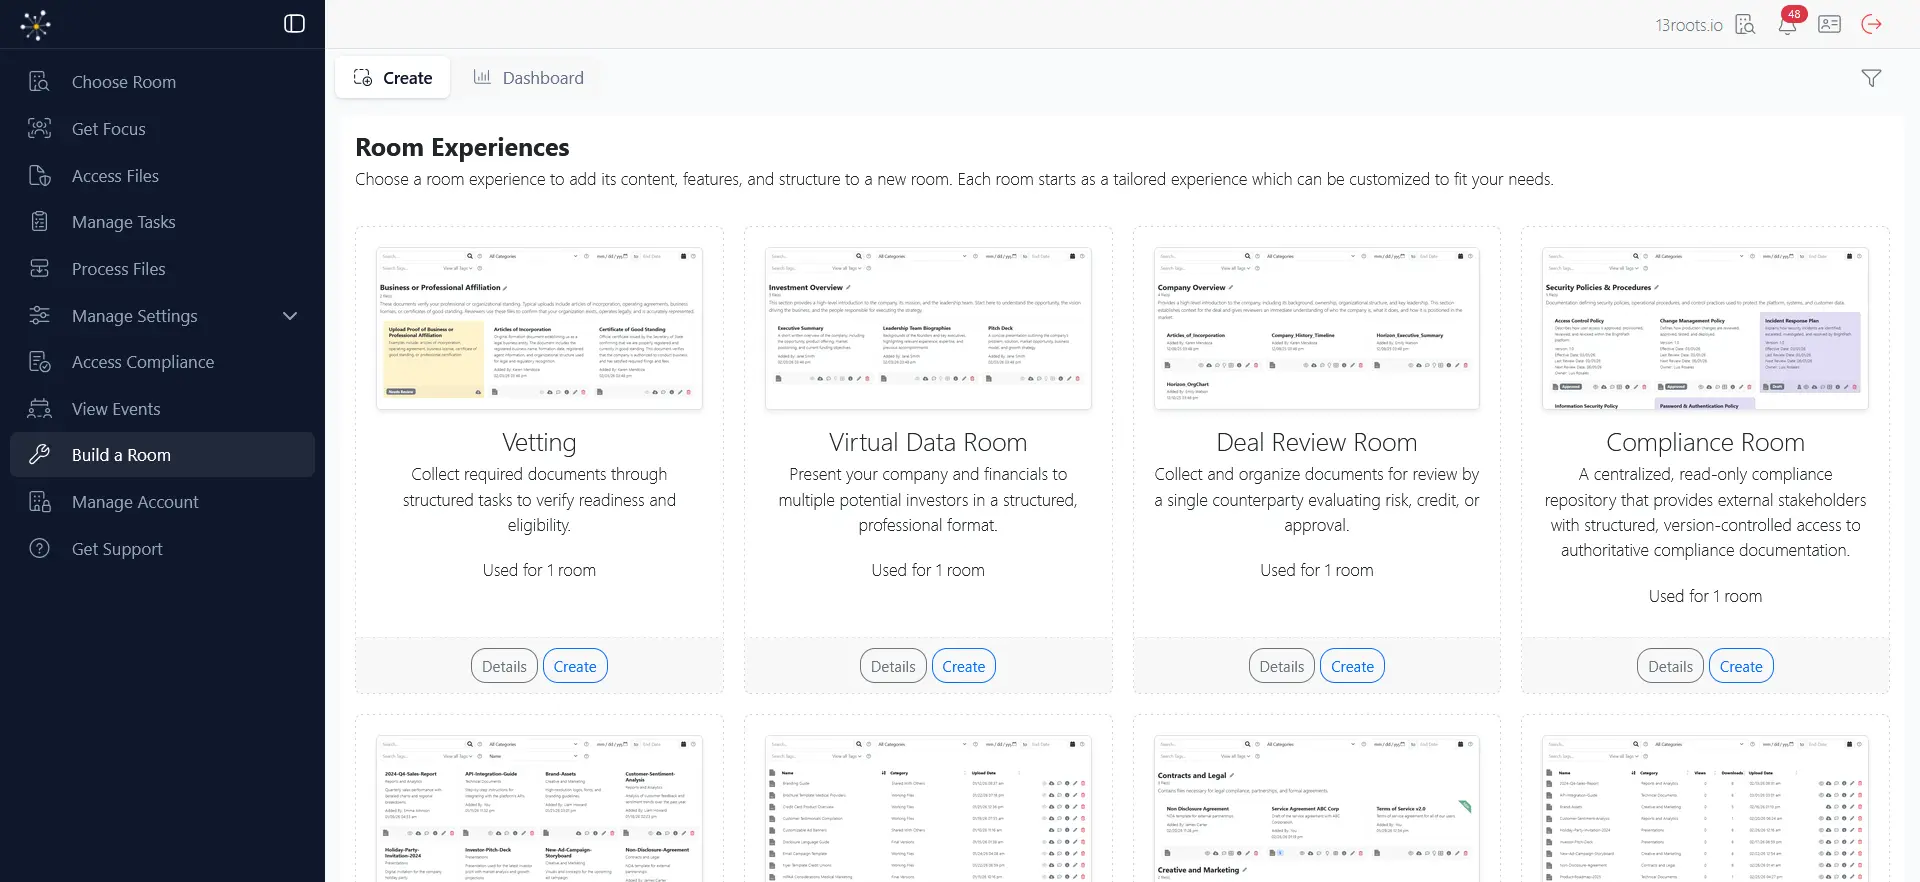The width and height of the screenshot is (1920, 882).
Task: Toggle the sidebar collapse icon
Action: point(294,24)
